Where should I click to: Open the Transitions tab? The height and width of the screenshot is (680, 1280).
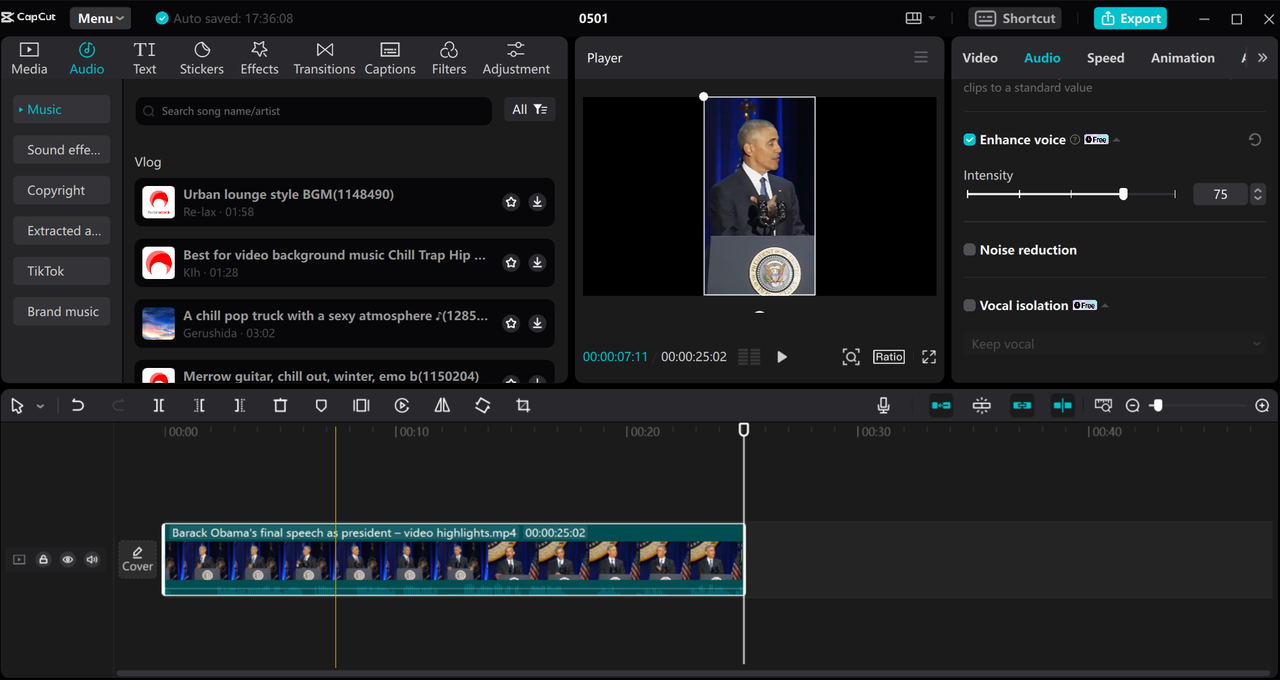[324, 59]
